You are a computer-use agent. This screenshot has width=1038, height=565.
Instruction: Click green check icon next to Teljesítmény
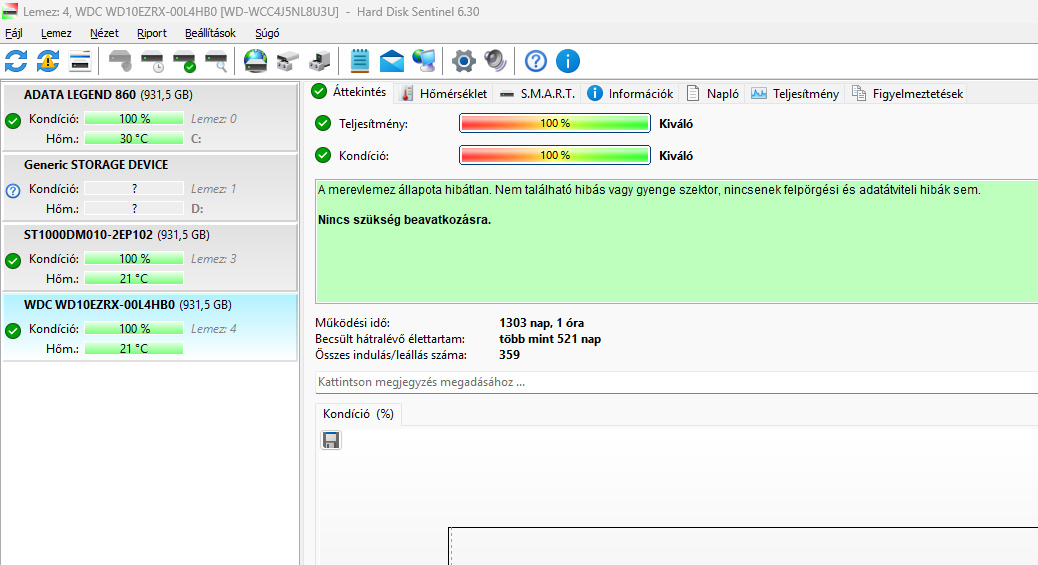tap(323, 123)
